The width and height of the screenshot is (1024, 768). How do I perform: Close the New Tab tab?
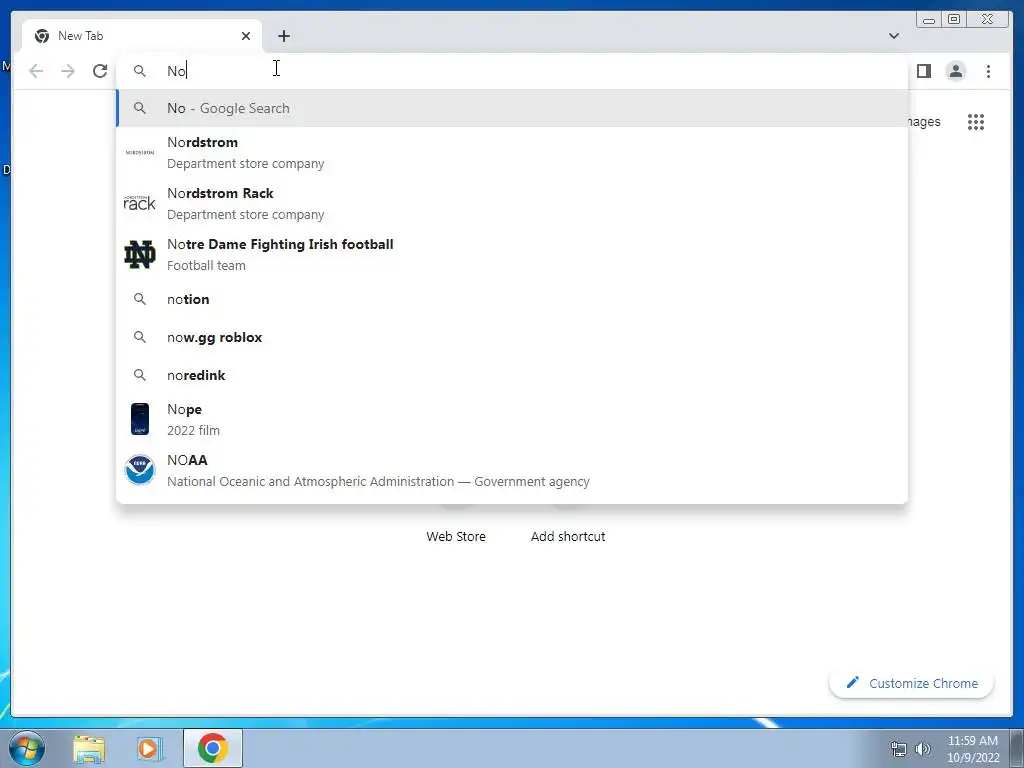coord(246,36)
